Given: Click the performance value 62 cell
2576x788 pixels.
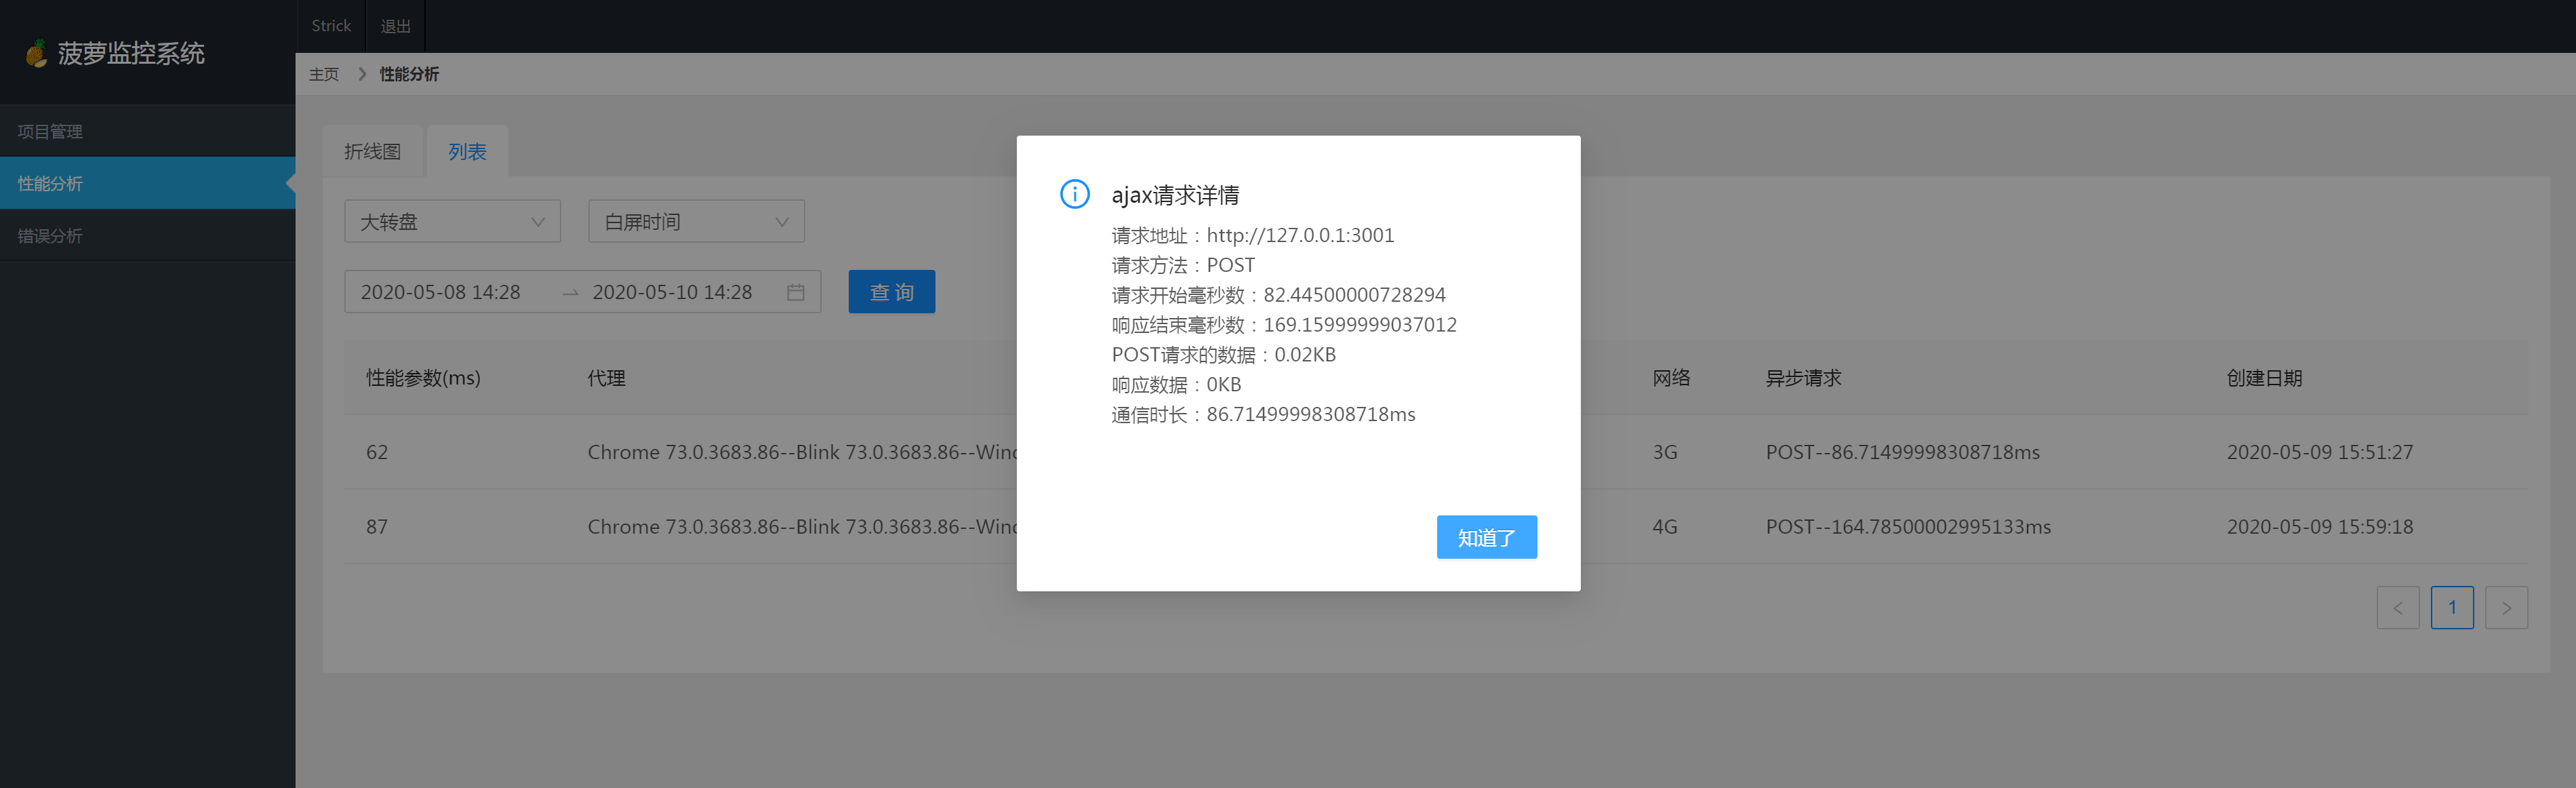Looking at the screenshot, I should coord(377,452).
